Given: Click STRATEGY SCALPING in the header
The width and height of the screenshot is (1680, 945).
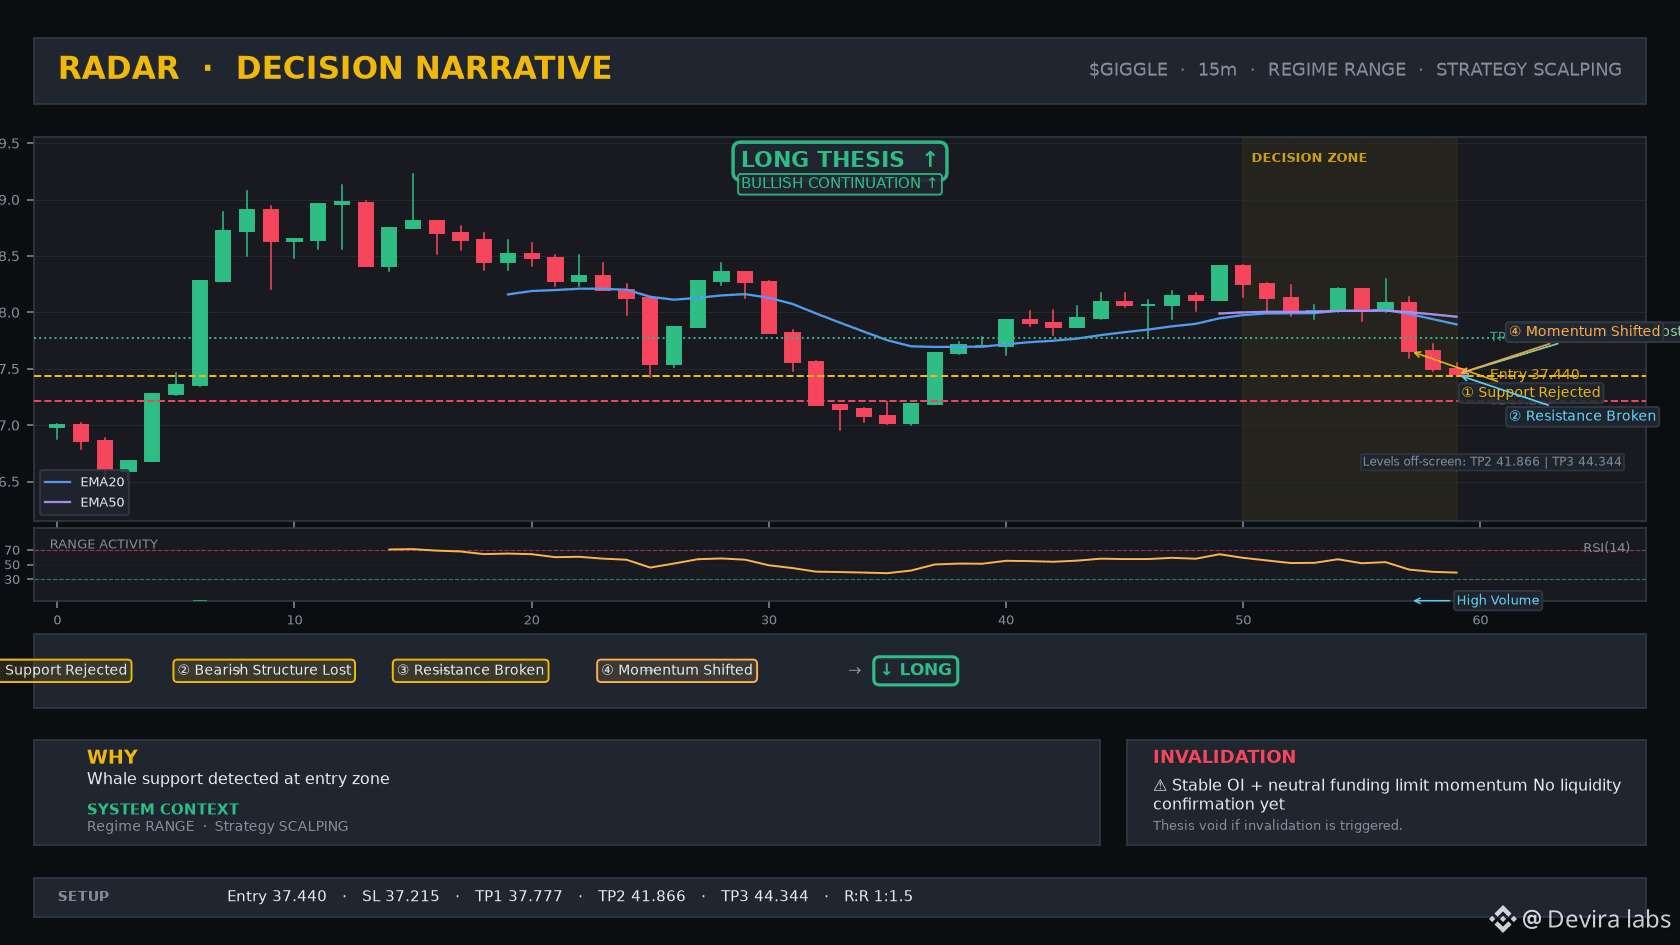Looking at the screenshot, I should point(1528,70).
